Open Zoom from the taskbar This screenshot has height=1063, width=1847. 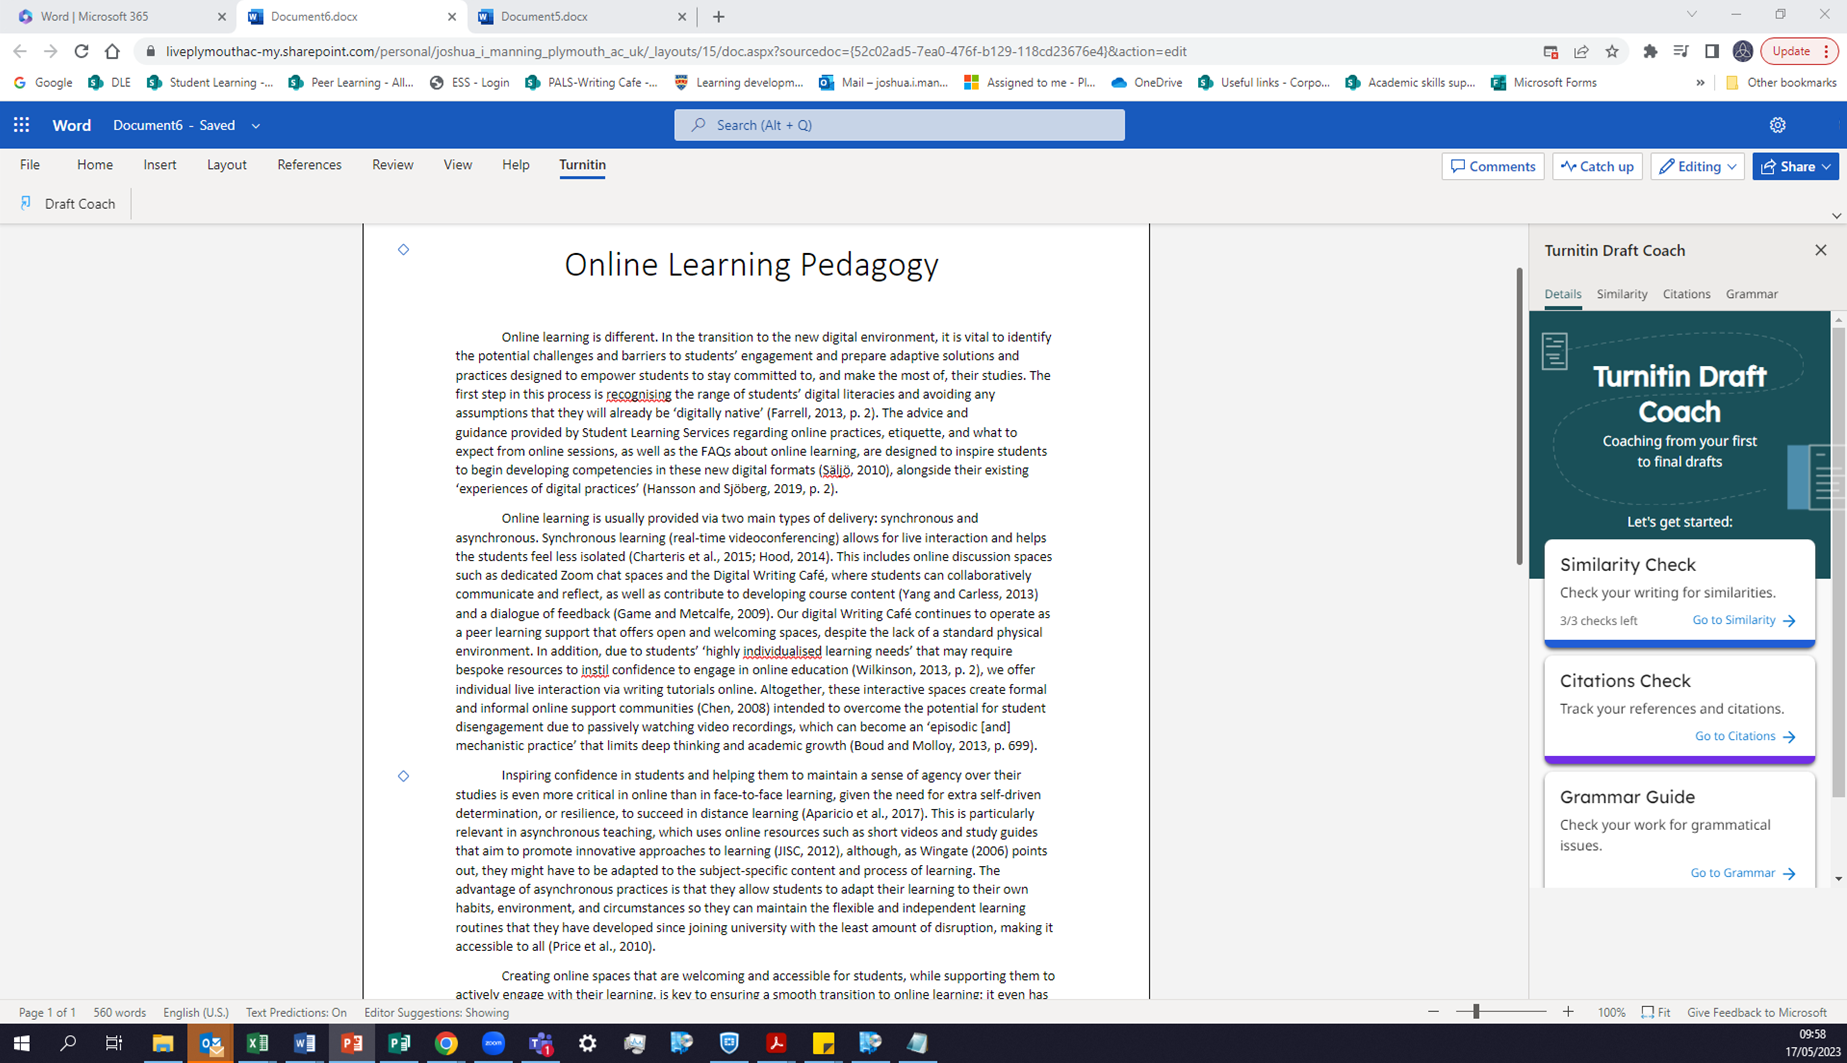coord(494,1044)
